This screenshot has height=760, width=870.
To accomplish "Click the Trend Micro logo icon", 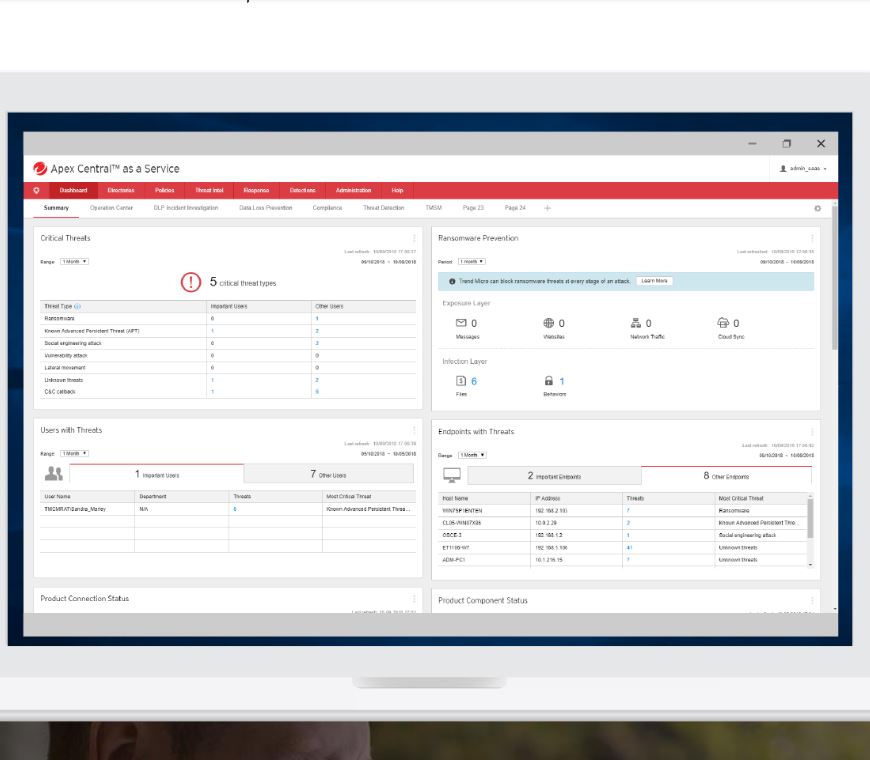I will pos(39,168).
